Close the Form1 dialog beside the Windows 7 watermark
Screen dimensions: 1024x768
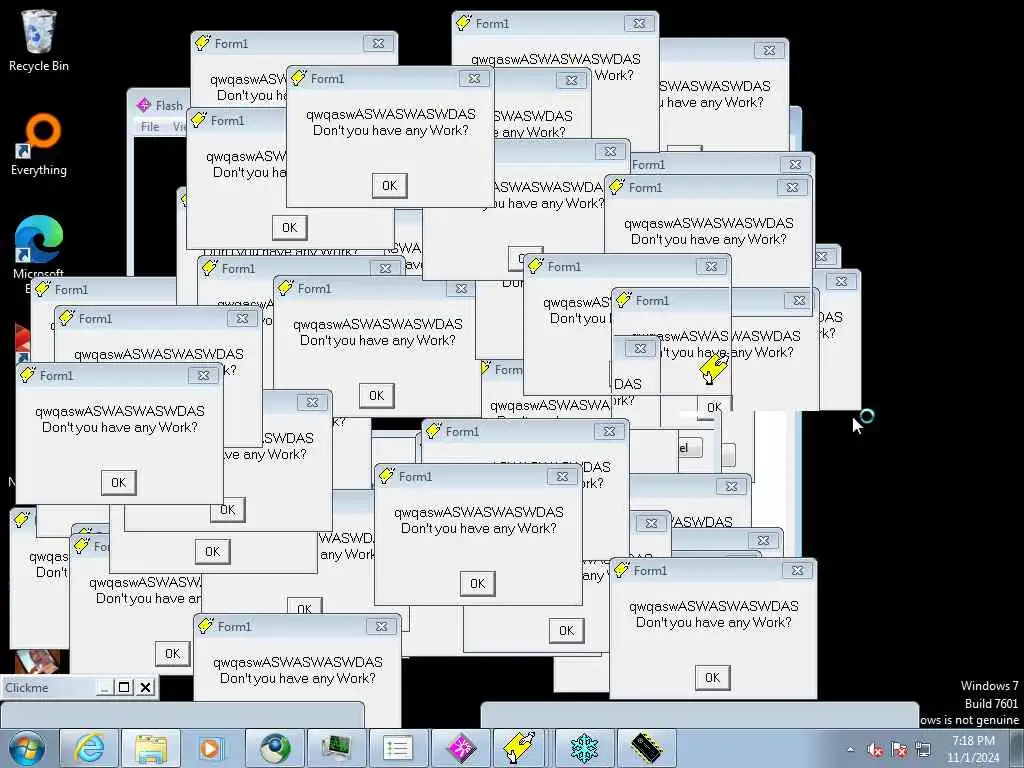(797, 570)
